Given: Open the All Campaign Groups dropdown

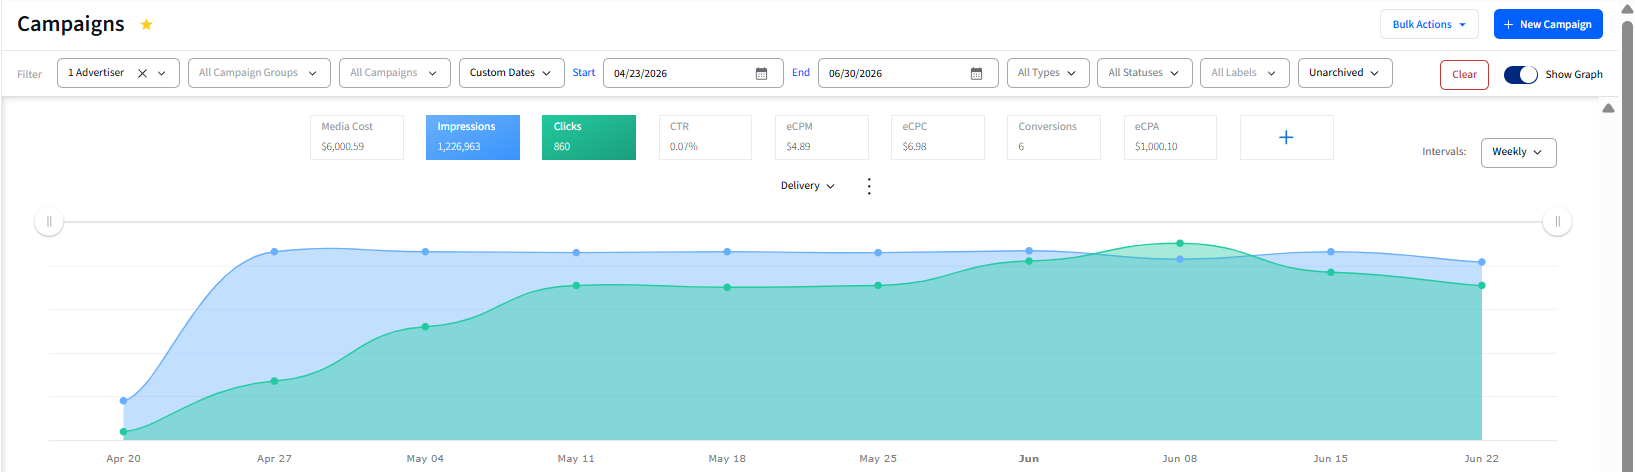Looking at the screenshot, I should pyautogui.click(x=259, y=73).
